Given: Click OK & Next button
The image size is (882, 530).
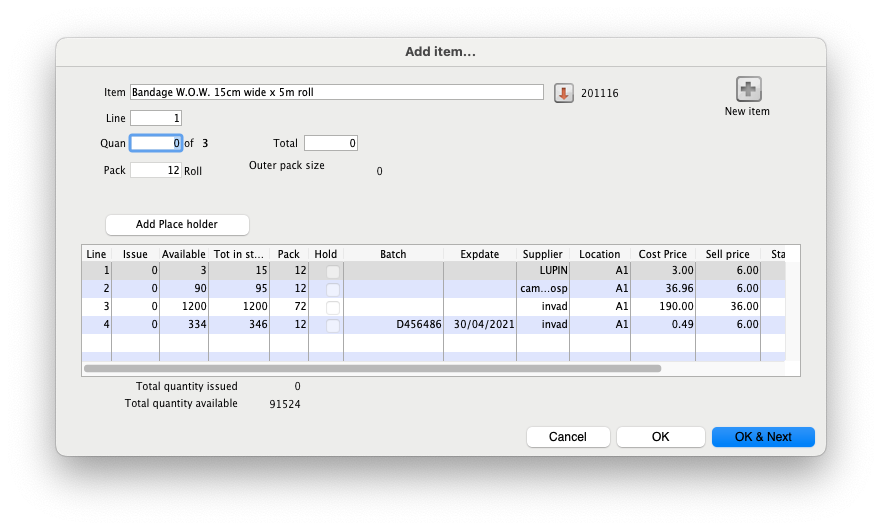Looking at the screenshot, I should tap(763, 437).
